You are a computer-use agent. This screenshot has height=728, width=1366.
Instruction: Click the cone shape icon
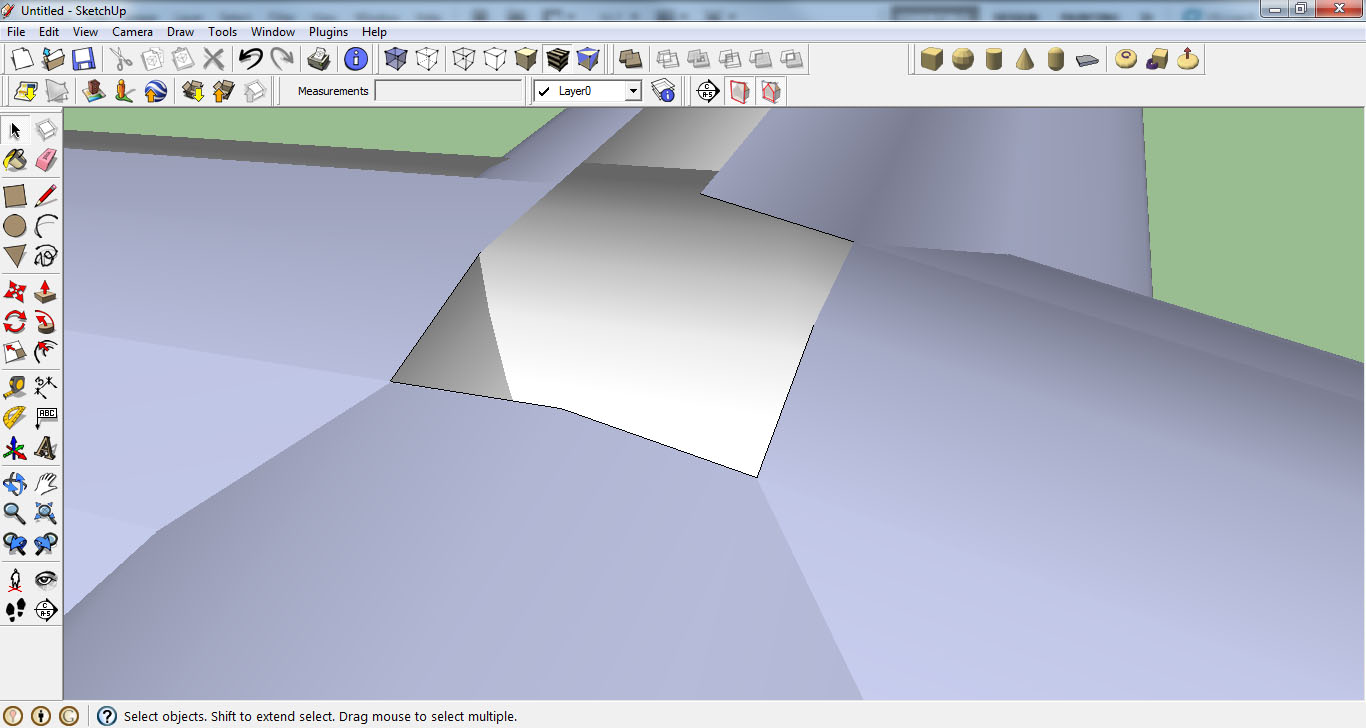[1025, 59]
